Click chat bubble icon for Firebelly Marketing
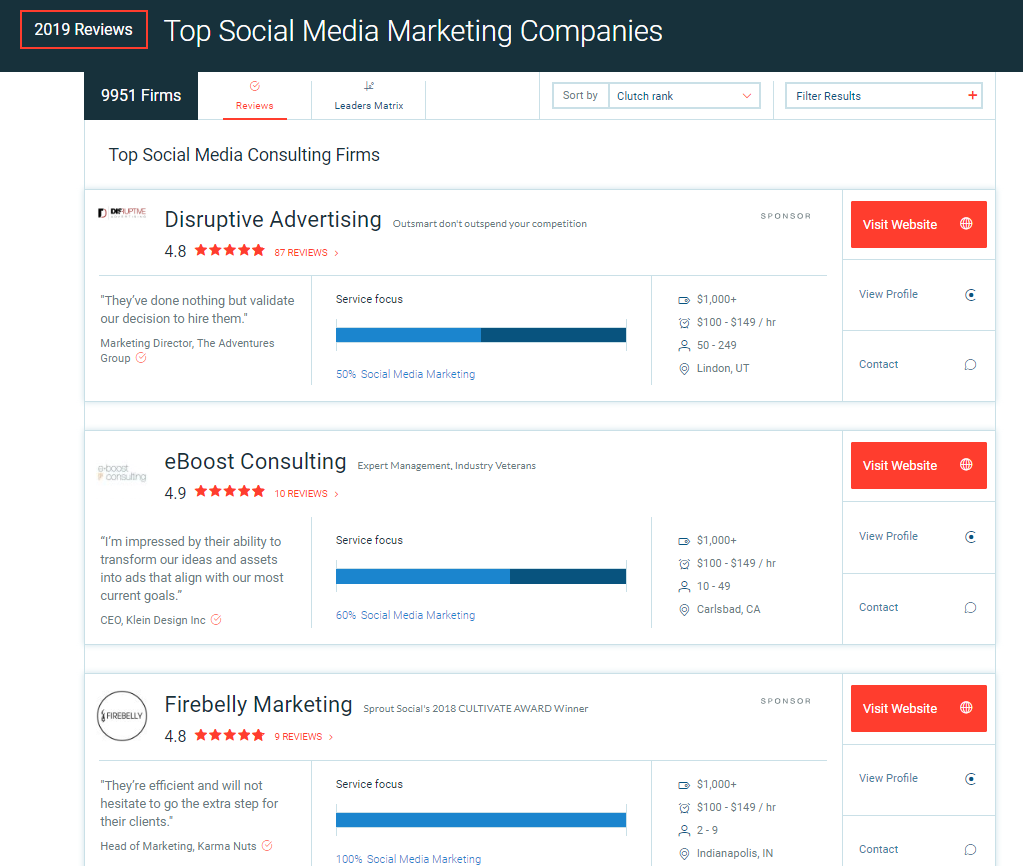This screenshot has width=1023, height=866. tap(970, 850)
